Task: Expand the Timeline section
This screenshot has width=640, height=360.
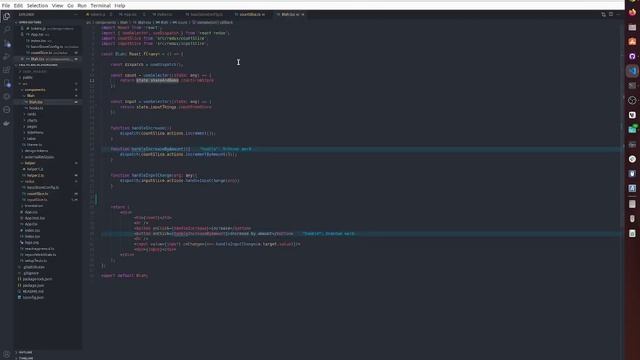Action: coord(26,358)
